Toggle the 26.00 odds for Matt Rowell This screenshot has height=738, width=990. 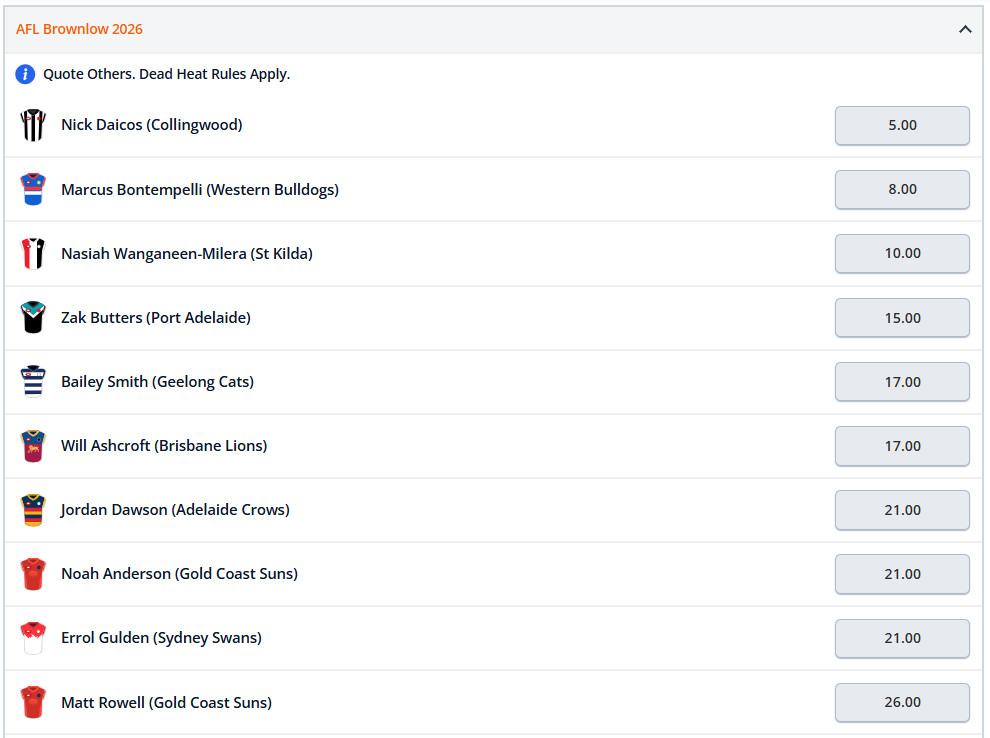[x=901, y=702]
